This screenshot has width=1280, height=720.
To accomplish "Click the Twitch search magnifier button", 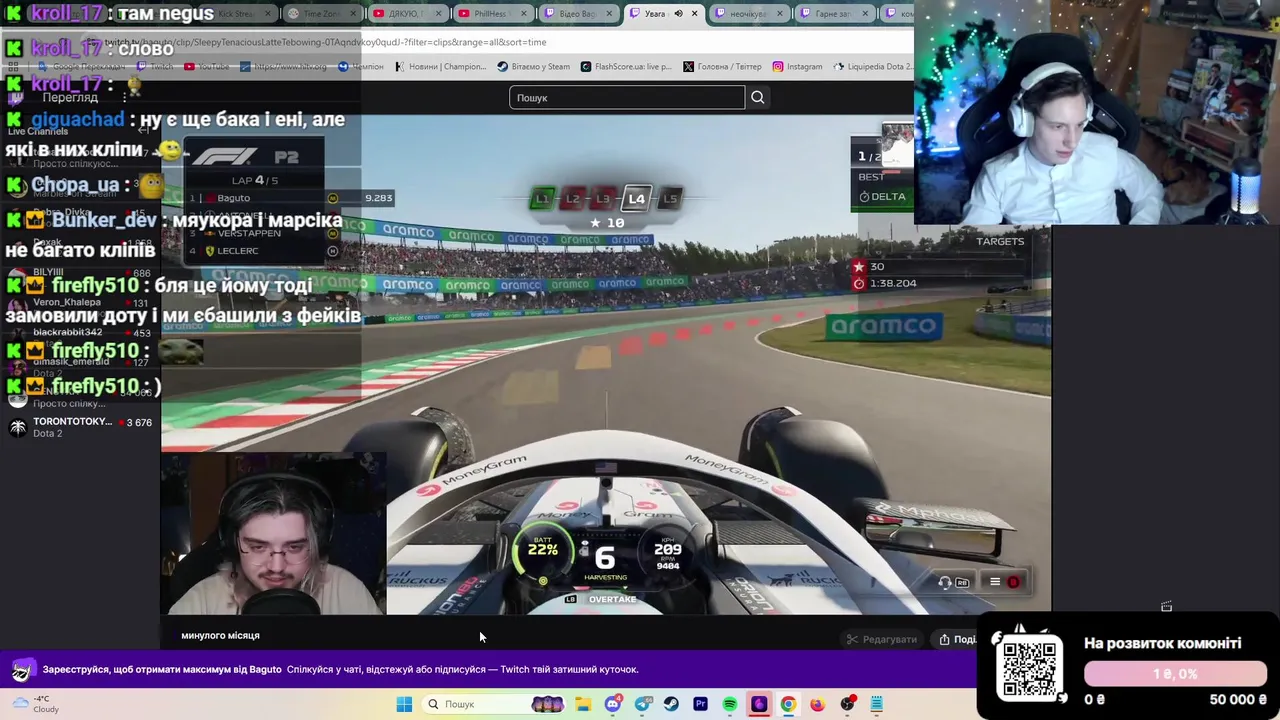I will coord(757,97).
